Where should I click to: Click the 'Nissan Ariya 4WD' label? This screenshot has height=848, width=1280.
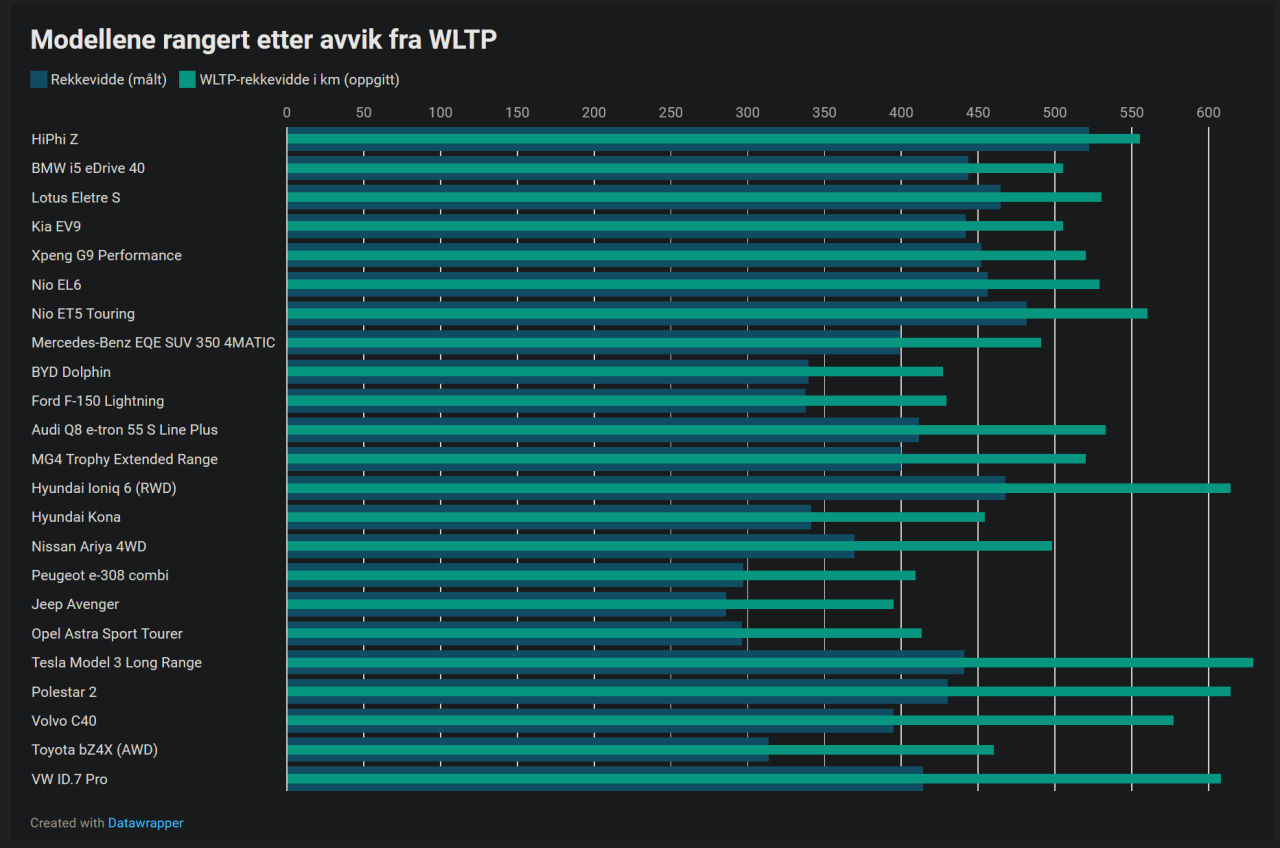(x=89, y=547)
